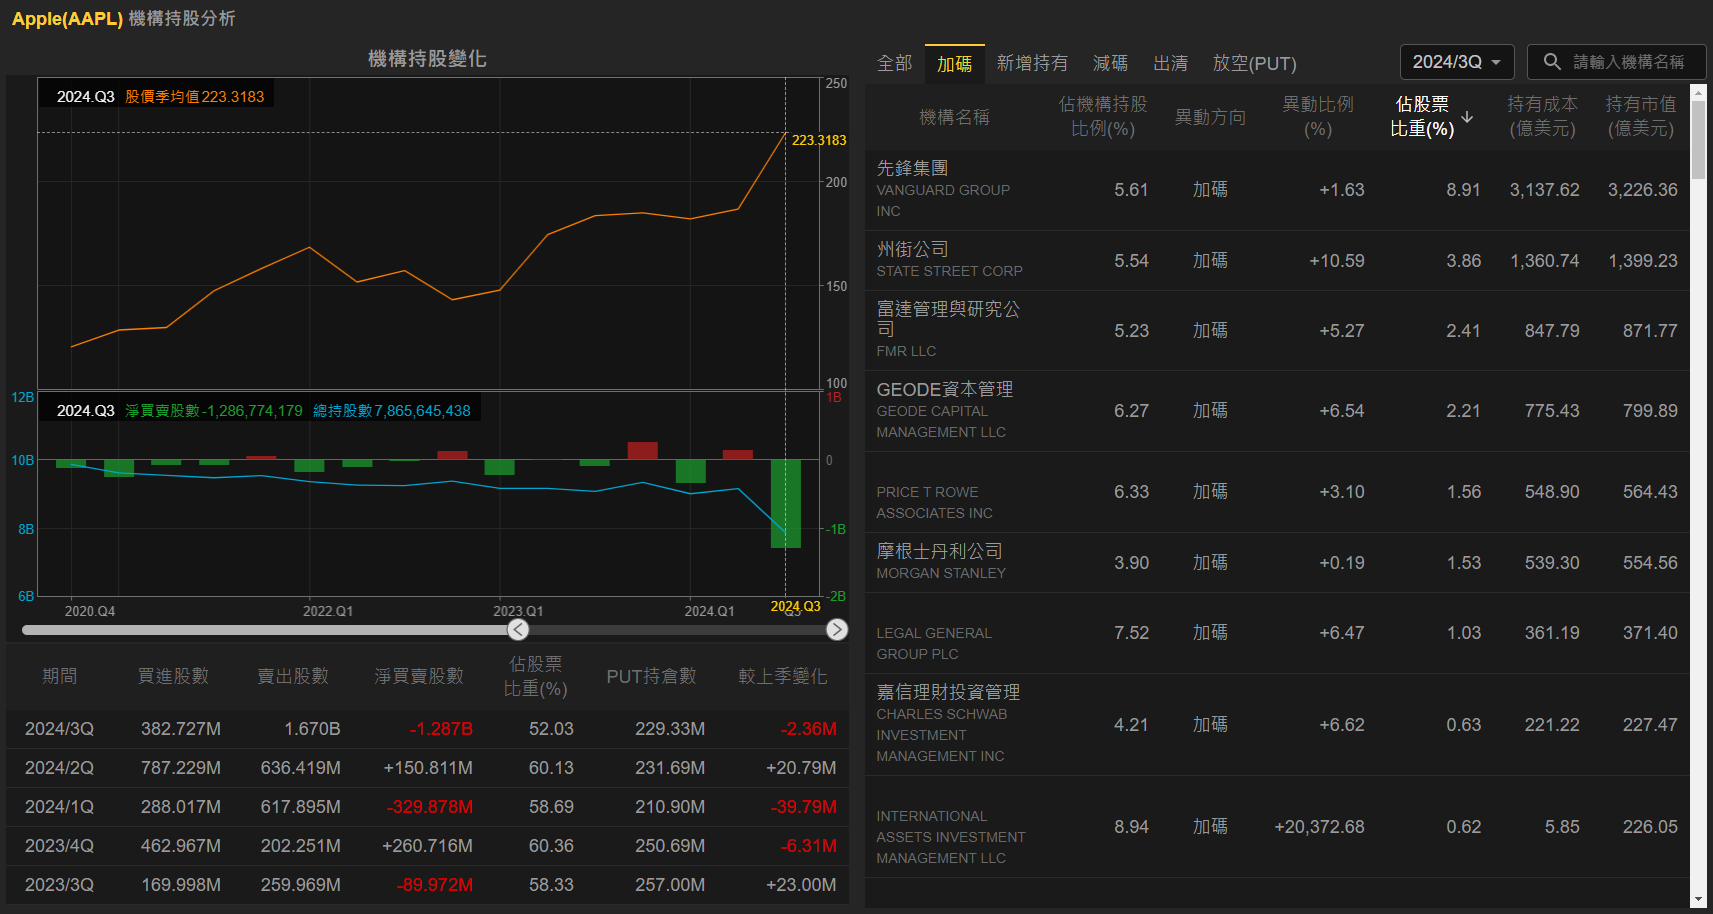Click the 總持股數 7,865,645,438 legend
The width and height of the screenshot is (1713, 914).
[x=391, y=411]
